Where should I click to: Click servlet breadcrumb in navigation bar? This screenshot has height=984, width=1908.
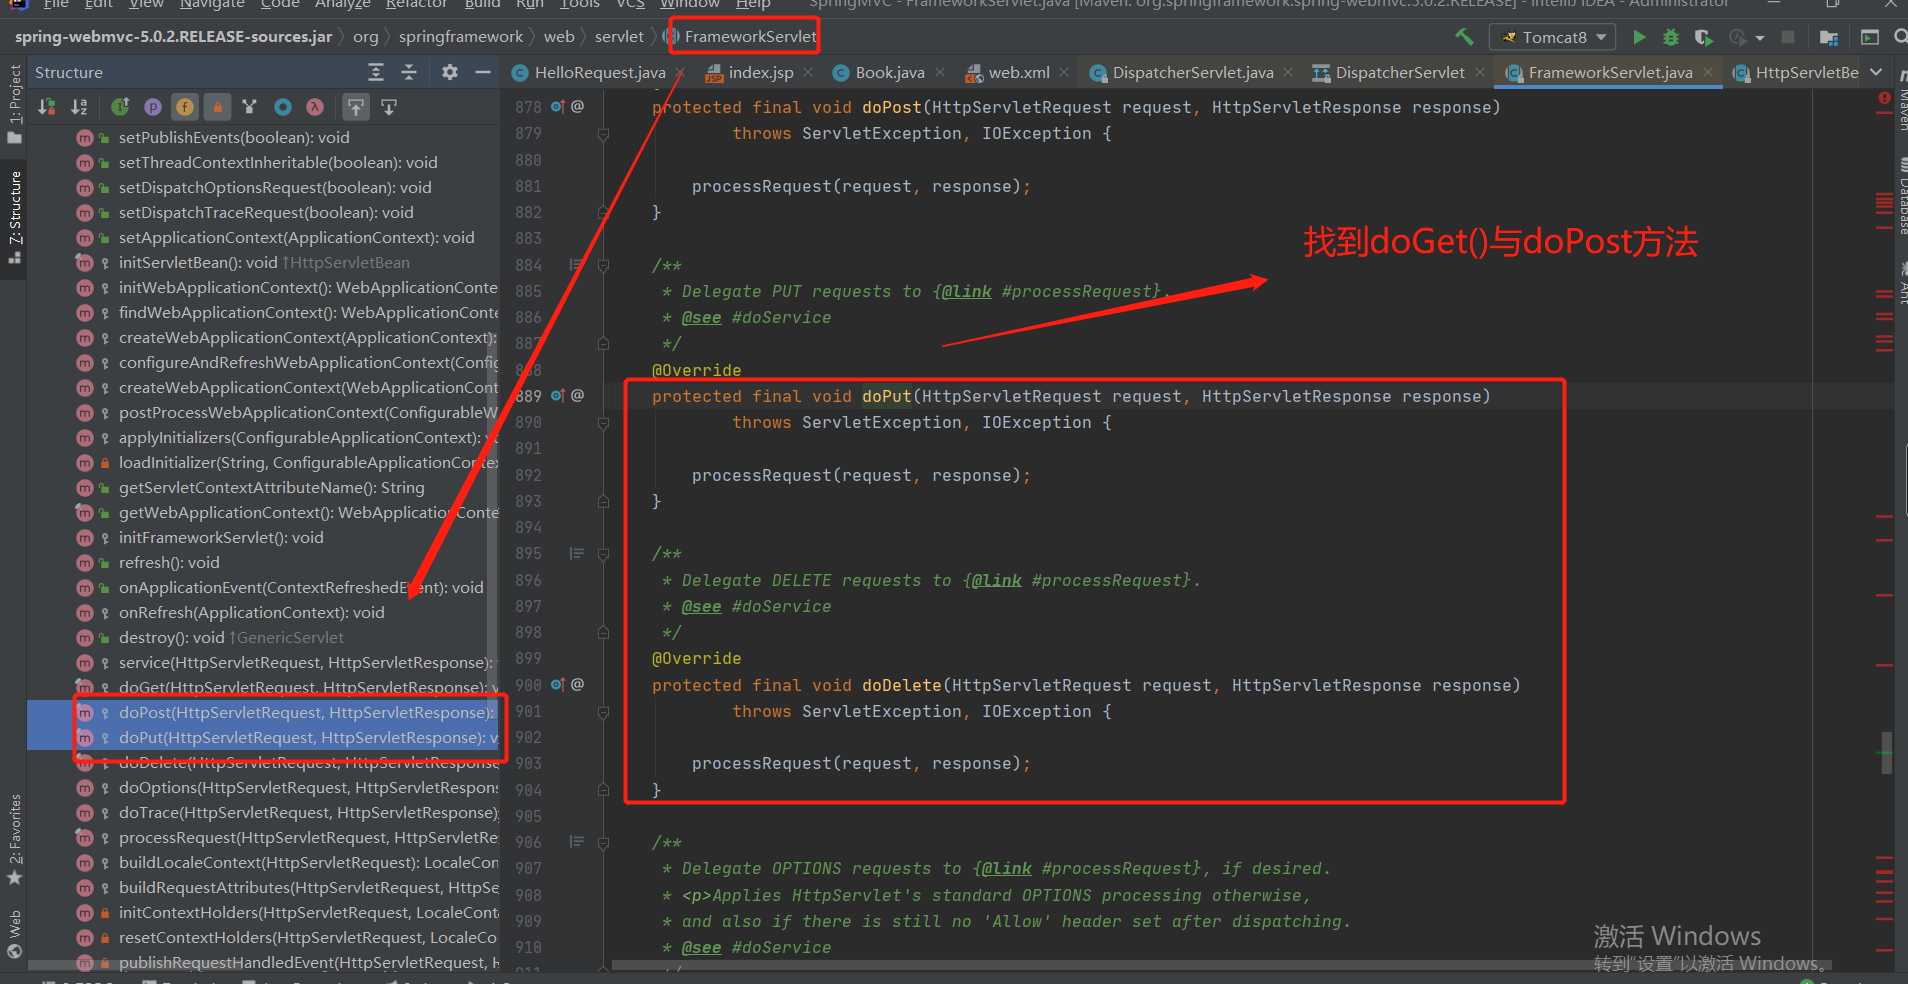(619, 37)
